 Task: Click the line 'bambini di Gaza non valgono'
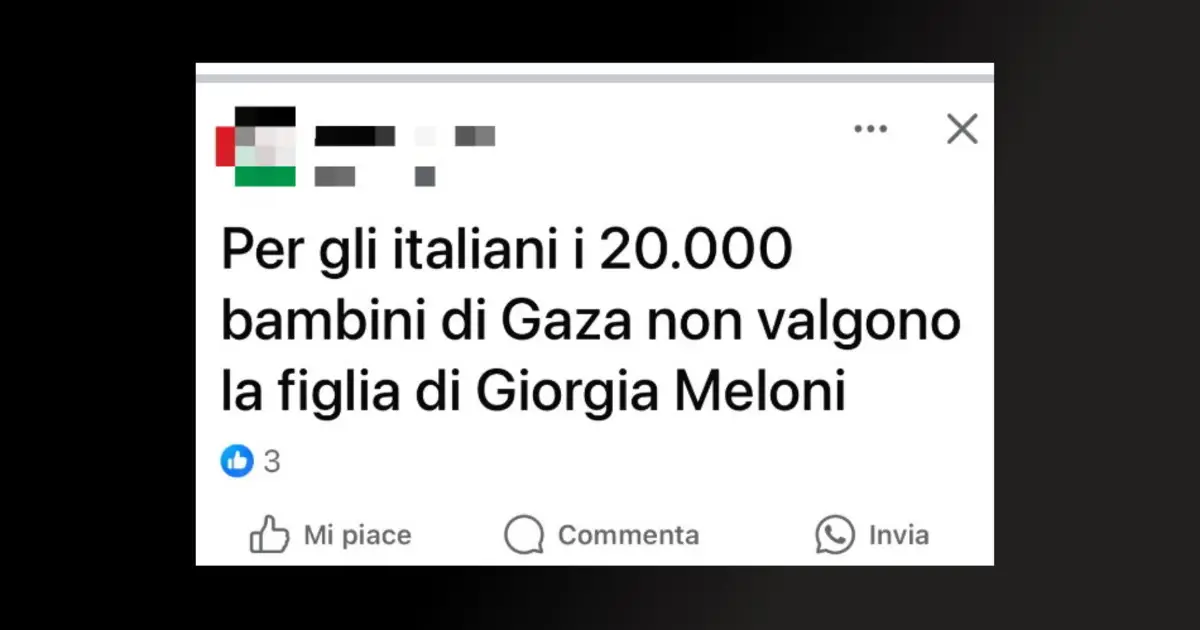pyautogui.click(x=590, y=322)
